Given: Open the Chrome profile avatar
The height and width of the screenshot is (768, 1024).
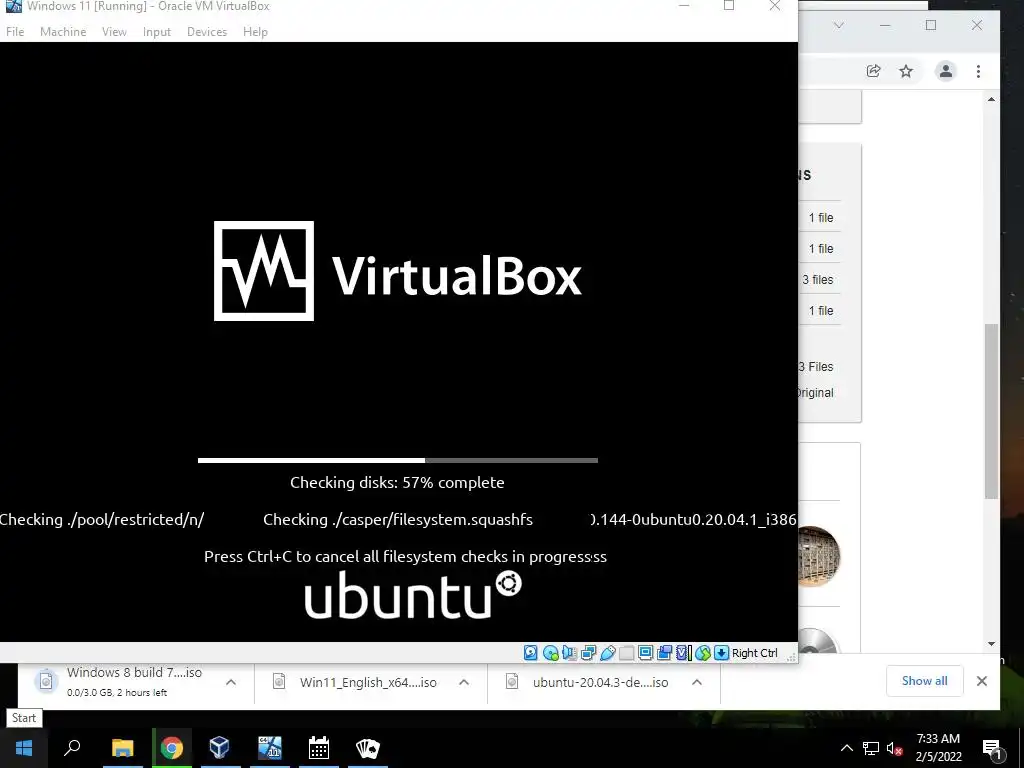Looking at the screenshot, I should click(x=946, y=71).
